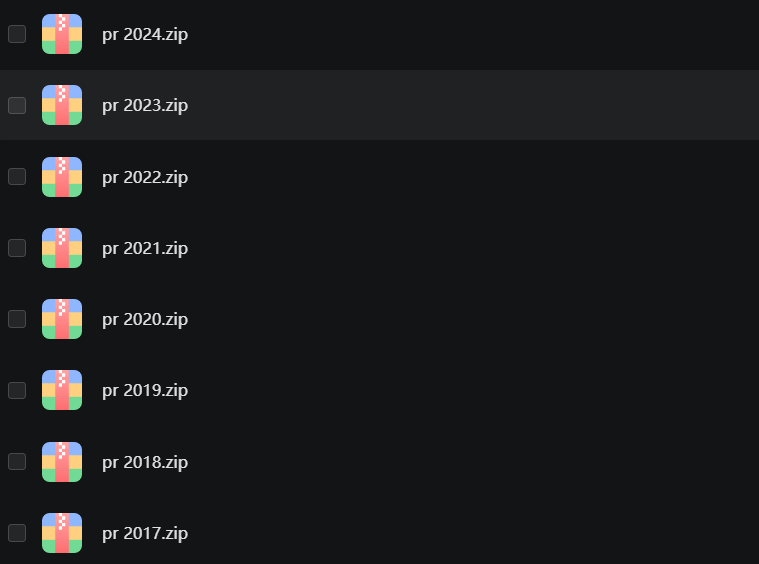Click the zip icon for pr 2022.zip
Image resolution: width=759 pixels, height=564 pixels.
tap(62, 177)
